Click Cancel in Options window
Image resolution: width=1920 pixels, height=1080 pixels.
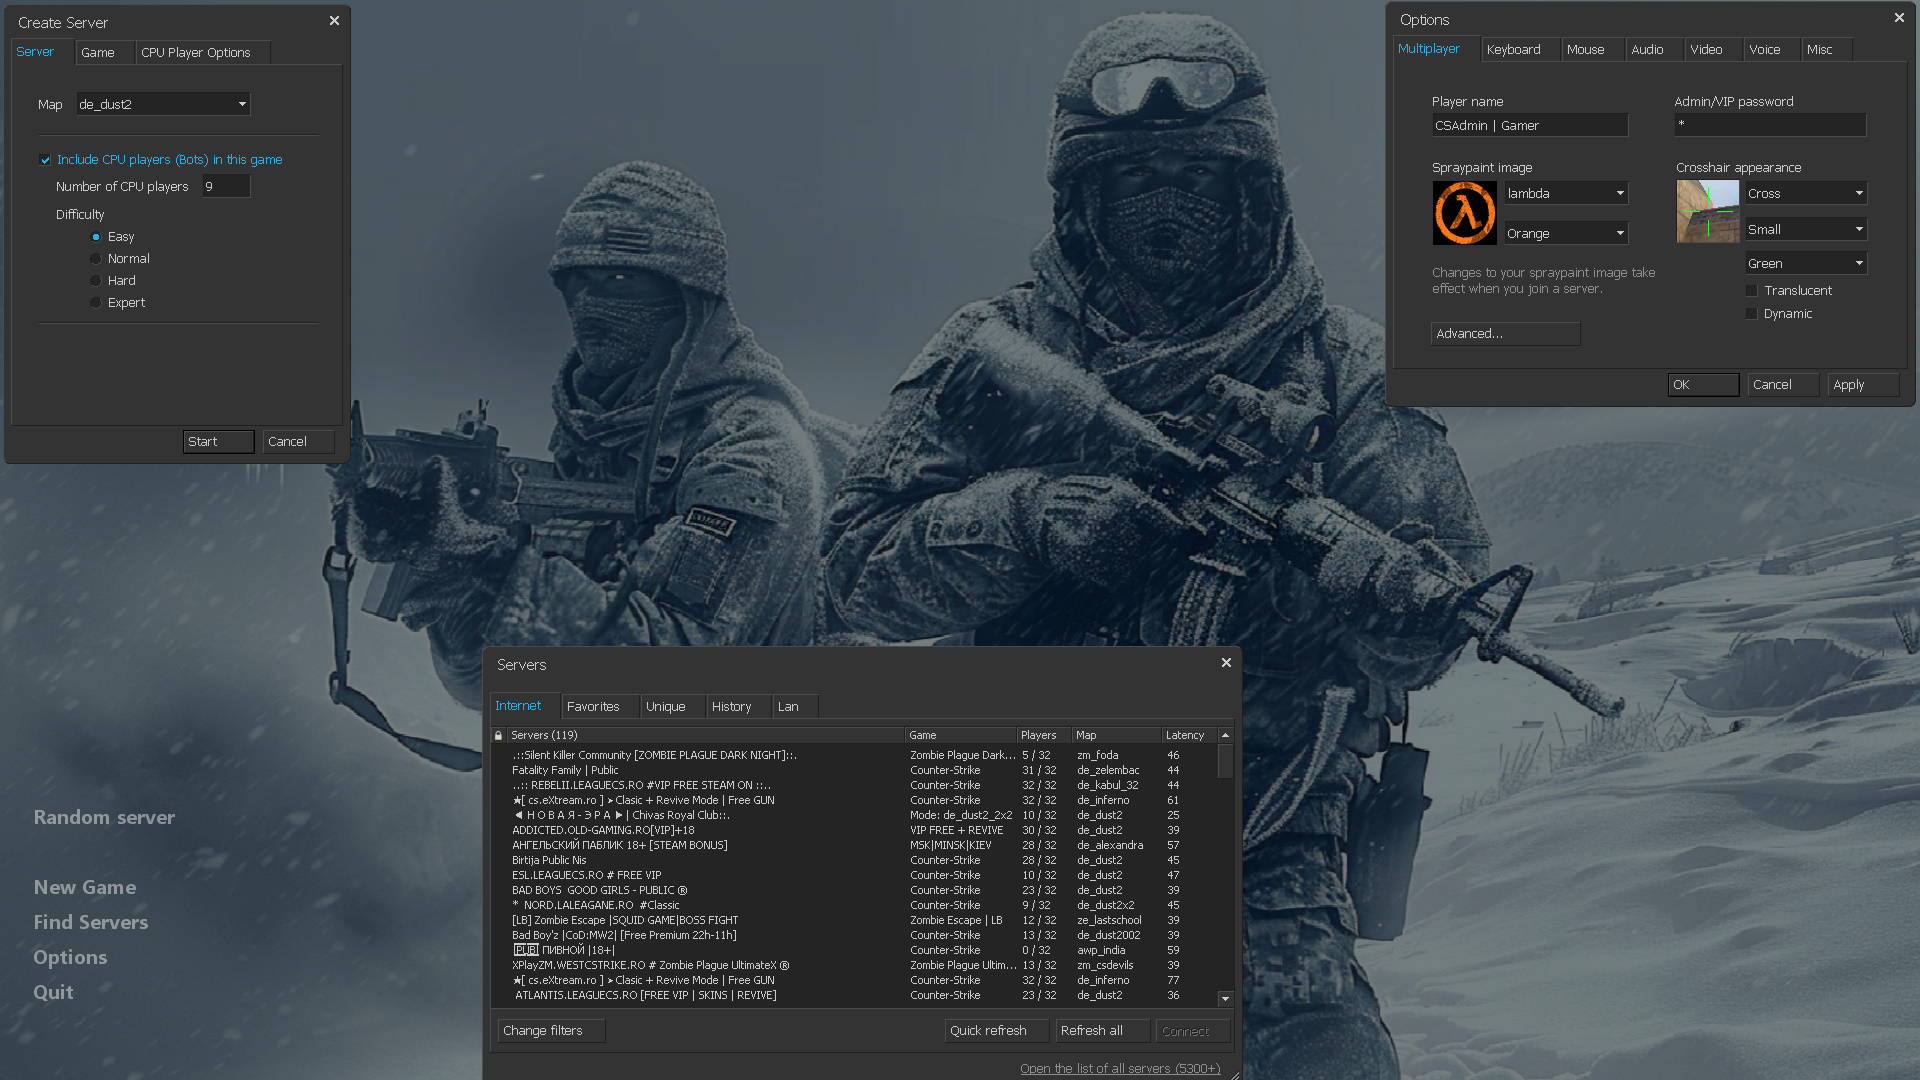[1784, 385]
